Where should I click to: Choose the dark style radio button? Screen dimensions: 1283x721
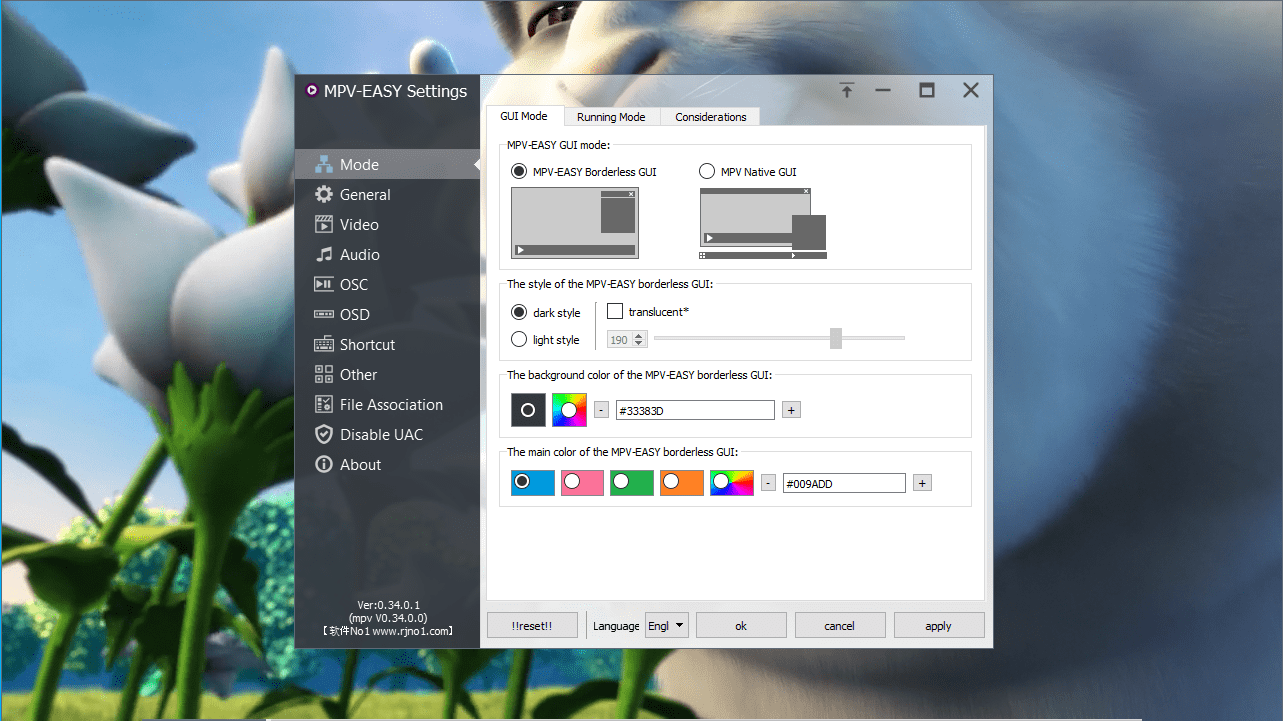pyautogui.click(x=546, y=312)
